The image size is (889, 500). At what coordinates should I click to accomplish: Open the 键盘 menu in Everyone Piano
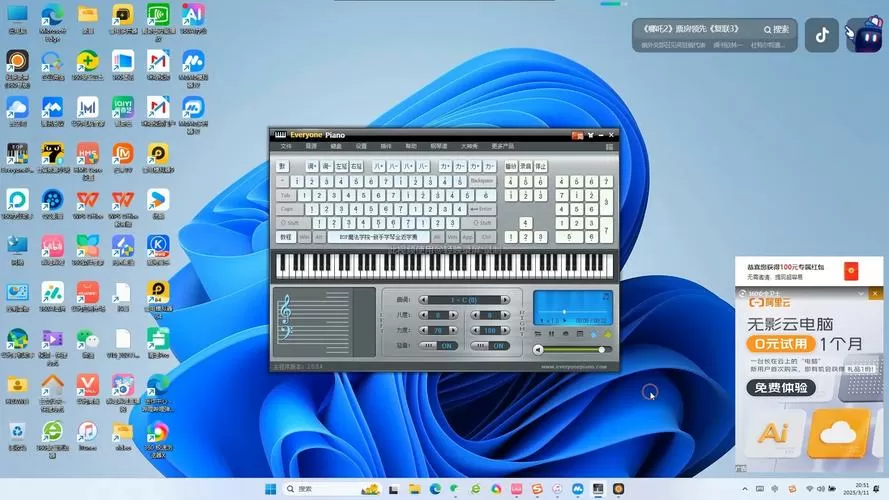336,146
